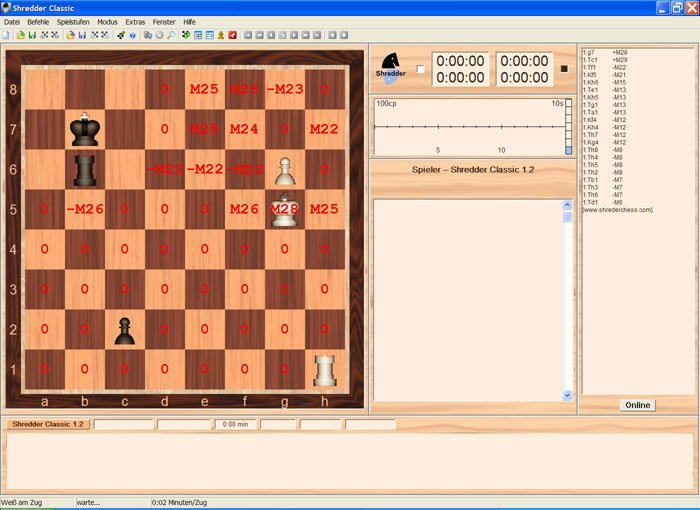Select move '1.Te1 -M13' in list
Viewport: 700px width, 510px height.
click(605, 90)
